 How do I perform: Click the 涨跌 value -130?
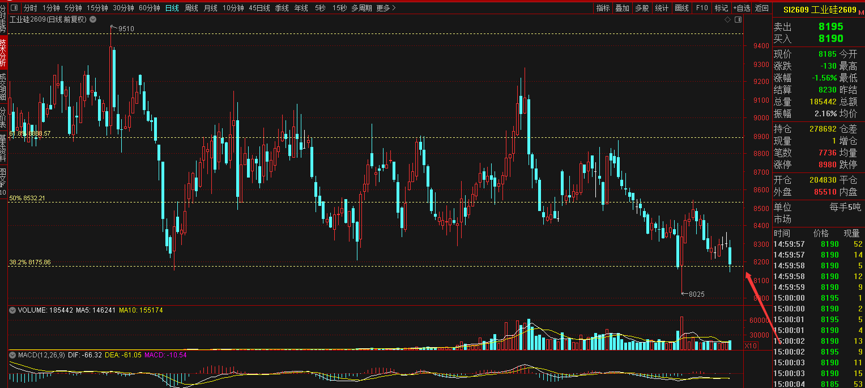[829, 66]
